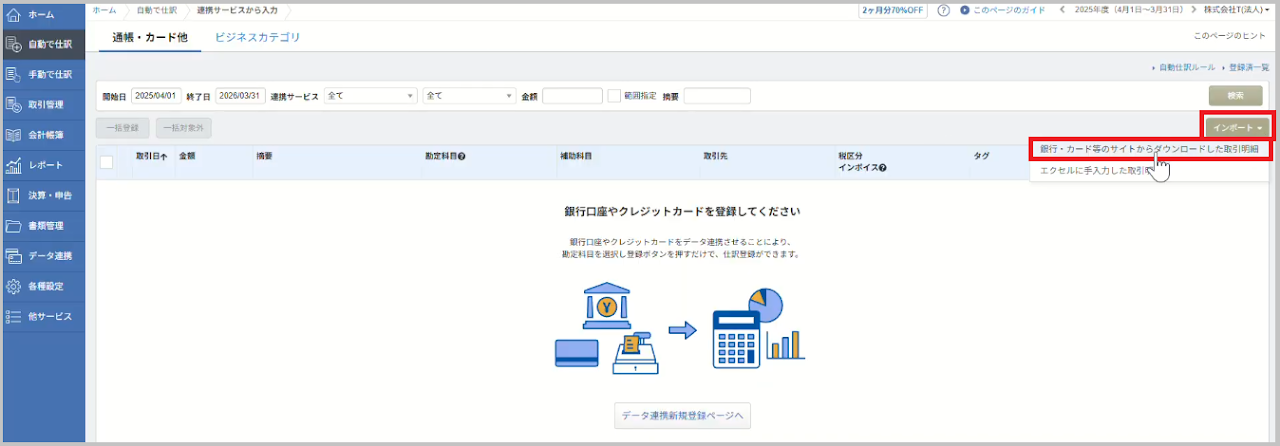
Task: Open レポート in the sidebar
Action: 43,165
